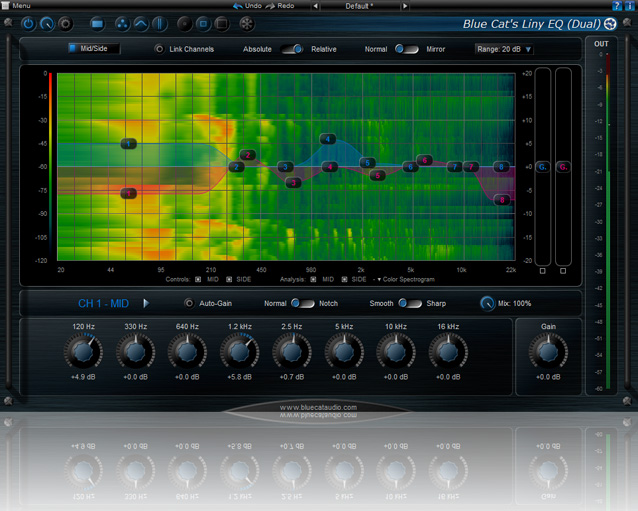Click the CH 1 - MID channel label
638x511 pixels.
point(103,304)
